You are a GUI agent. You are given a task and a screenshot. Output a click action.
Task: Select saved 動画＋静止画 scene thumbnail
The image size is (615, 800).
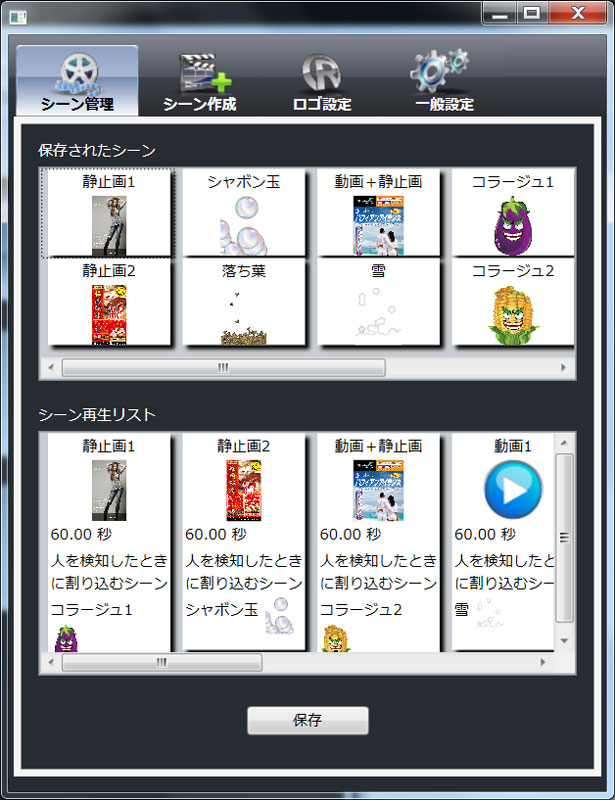click(377, 222)
